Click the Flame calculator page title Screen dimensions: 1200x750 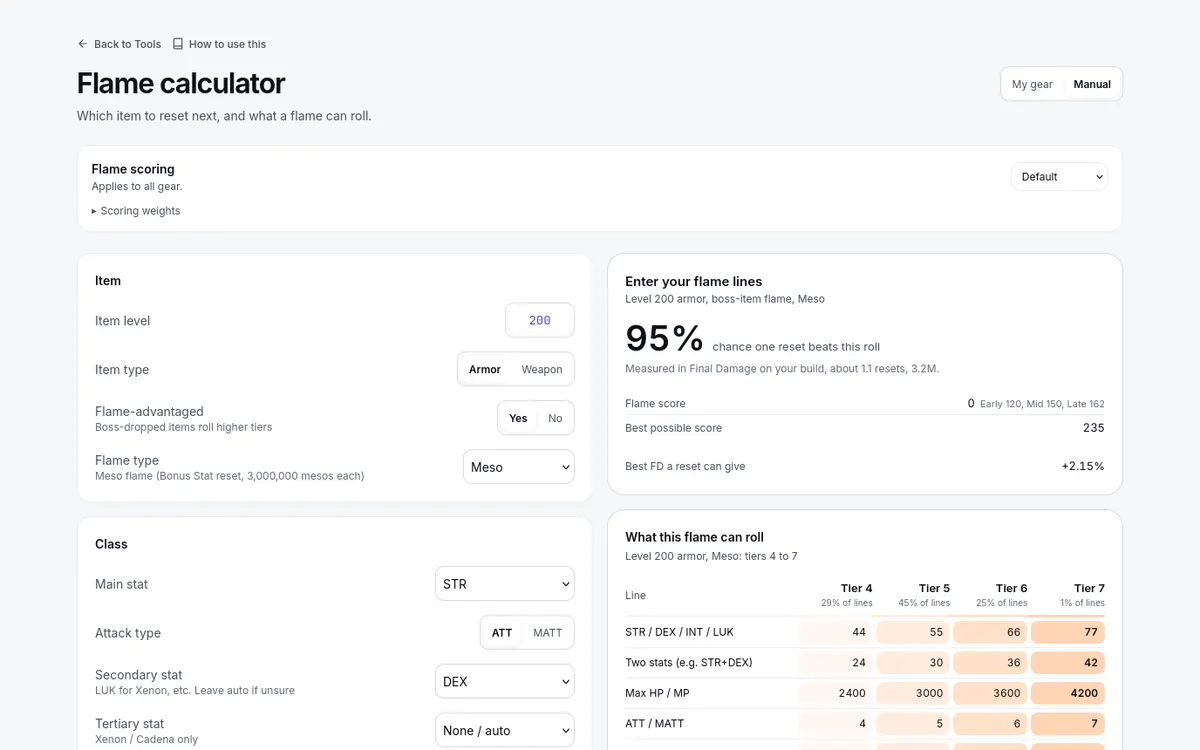pyautogui.click(x=181, y=83)
